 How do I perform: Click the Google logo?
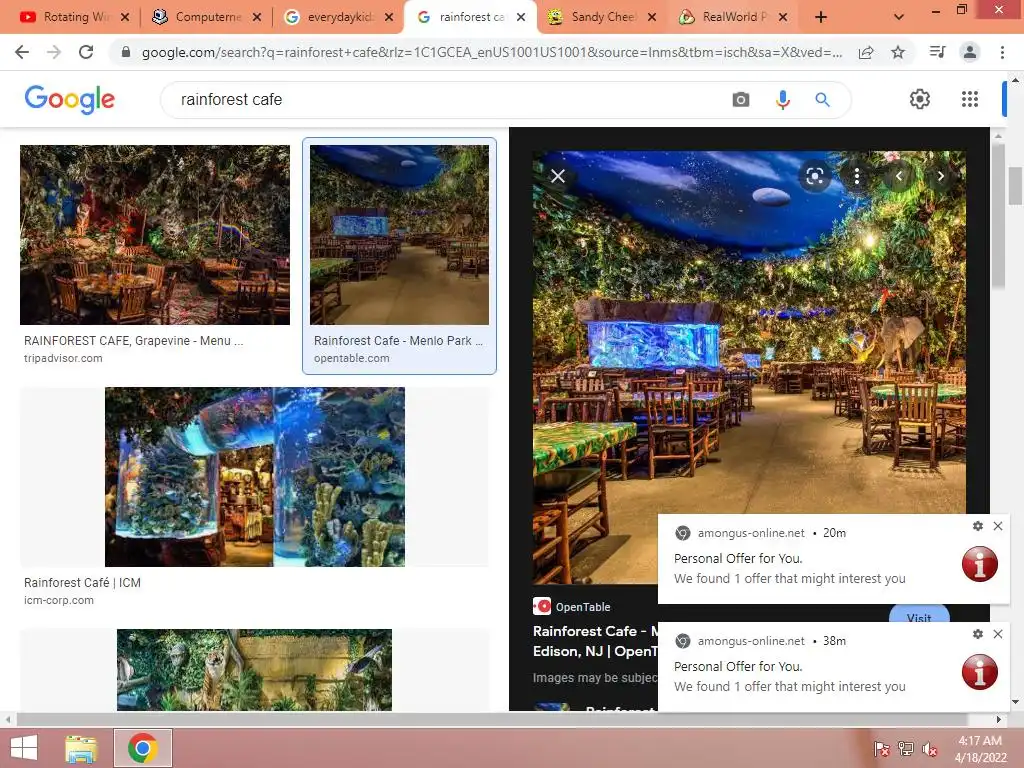69,99
